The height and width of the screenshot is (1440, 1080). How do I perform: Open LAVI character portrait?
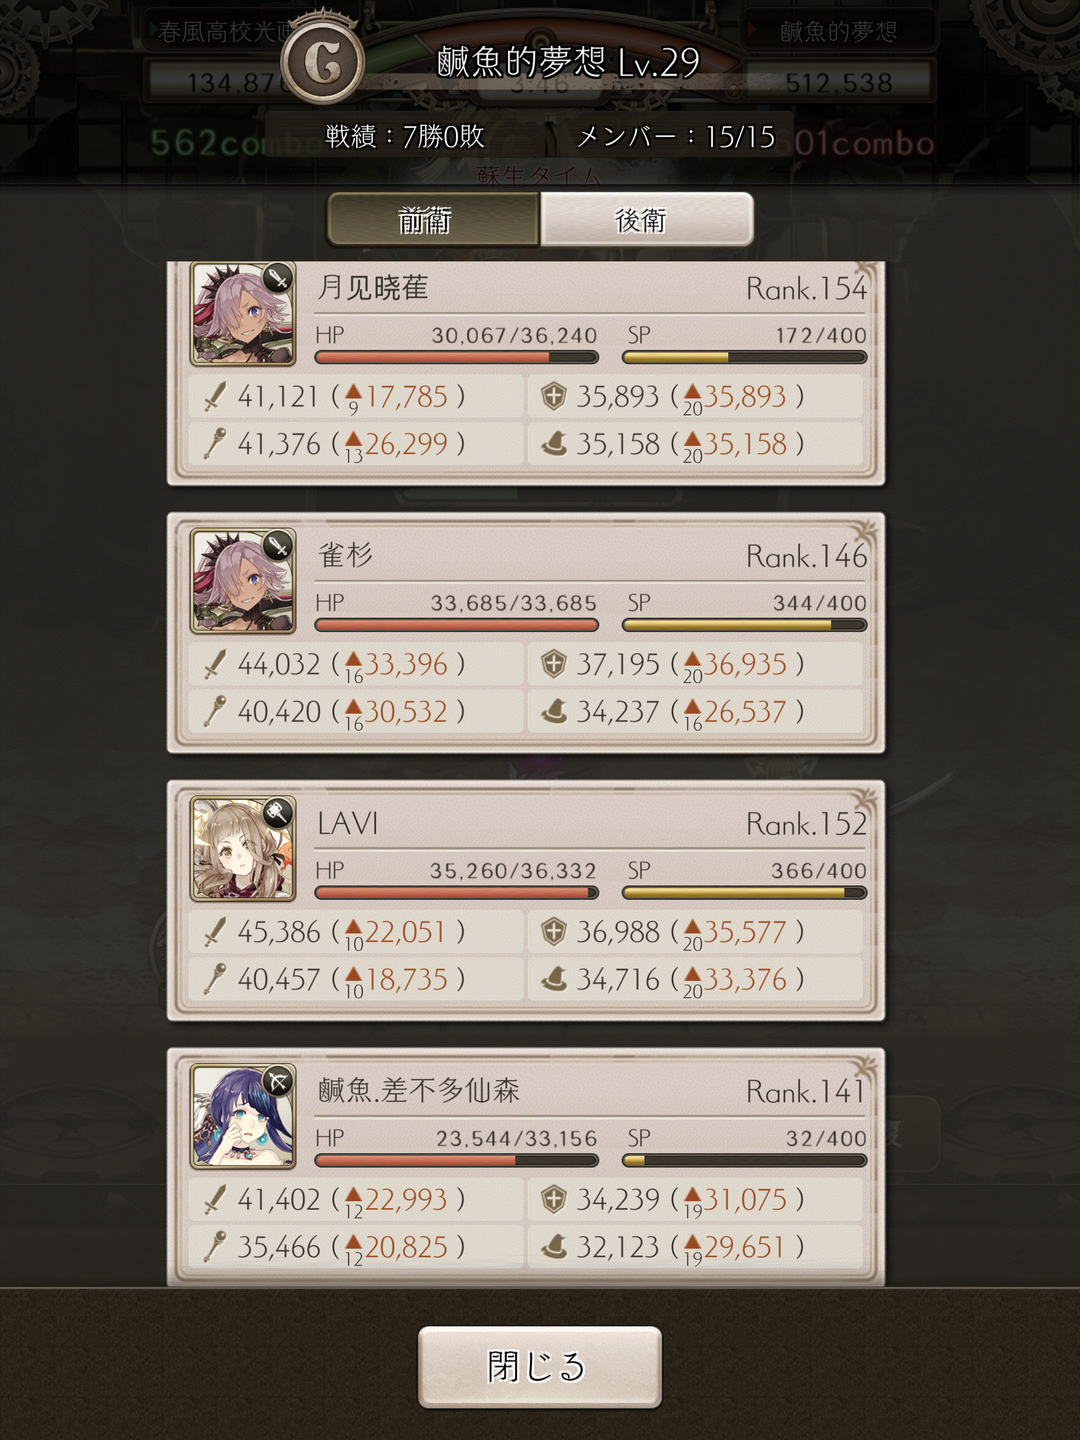tap(243, 849)
